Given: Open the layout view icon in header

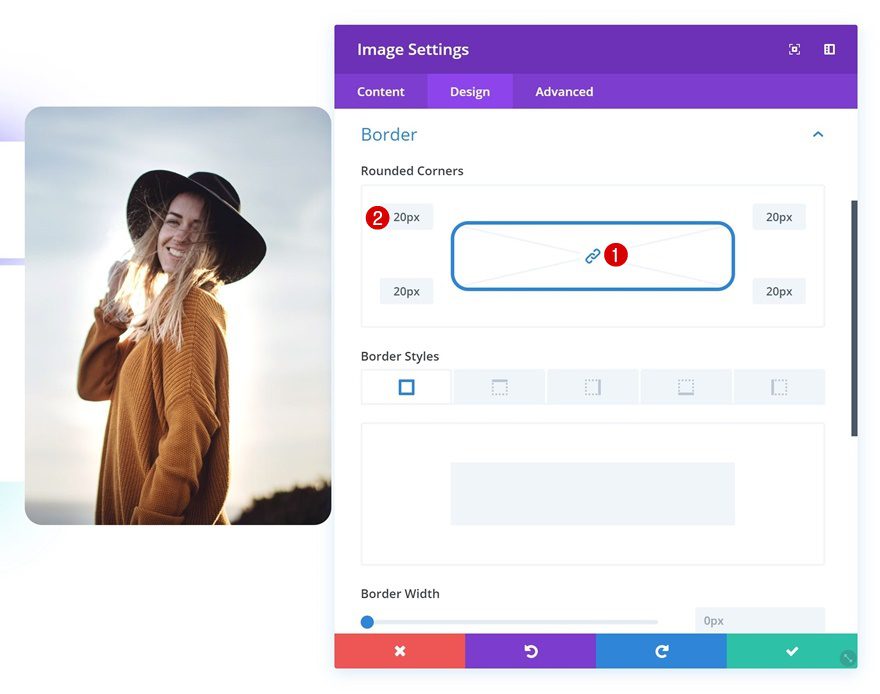Looking at the screenshot, I should 829,48.
